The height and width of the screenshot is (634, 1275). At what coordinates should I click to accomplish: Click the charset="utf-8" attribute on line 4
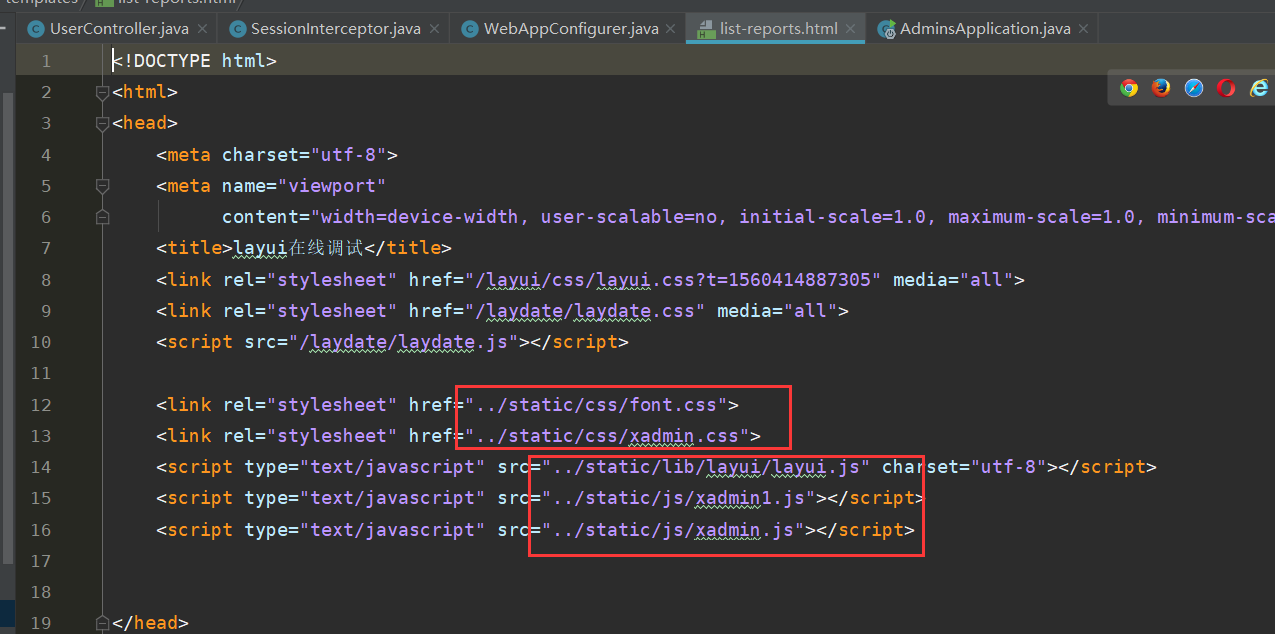pyautogui.click(x=304, y=155)
